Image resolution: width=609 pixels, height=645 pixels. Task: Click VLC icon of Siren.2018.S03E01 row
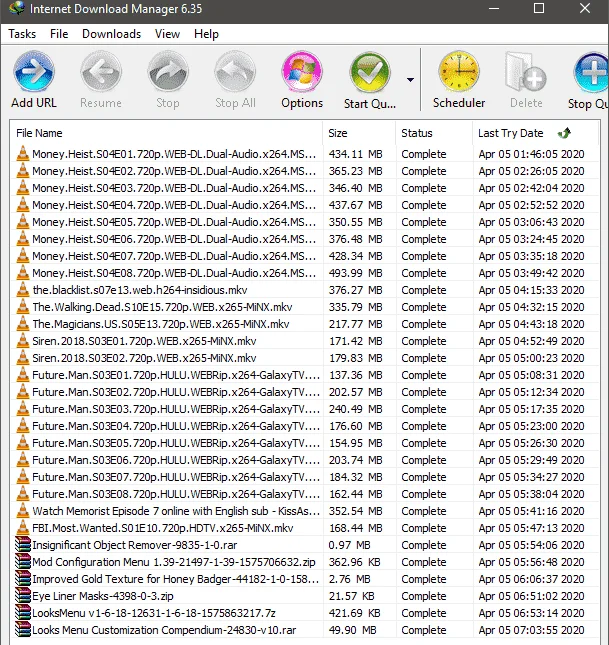tap(23, 341)
